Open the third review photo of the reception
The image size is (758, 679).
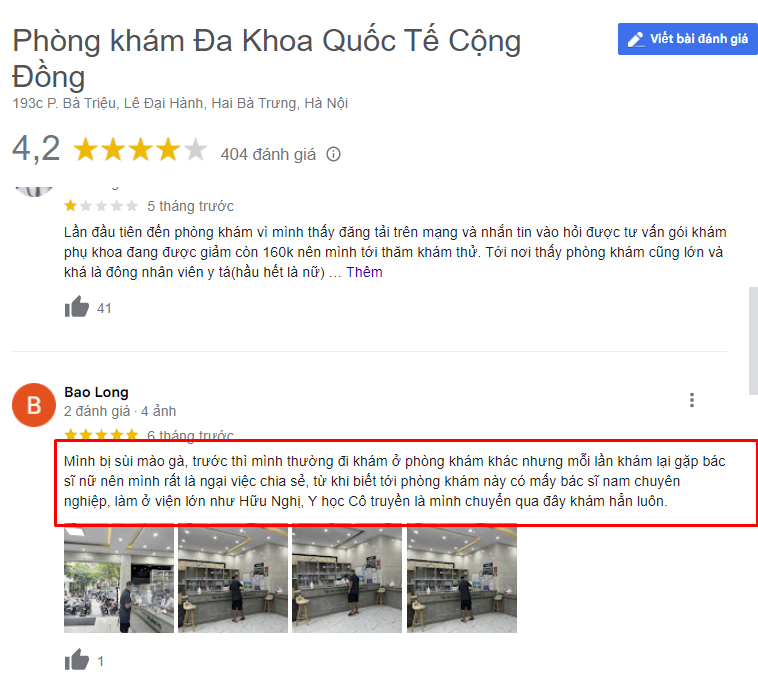(347, 578)
